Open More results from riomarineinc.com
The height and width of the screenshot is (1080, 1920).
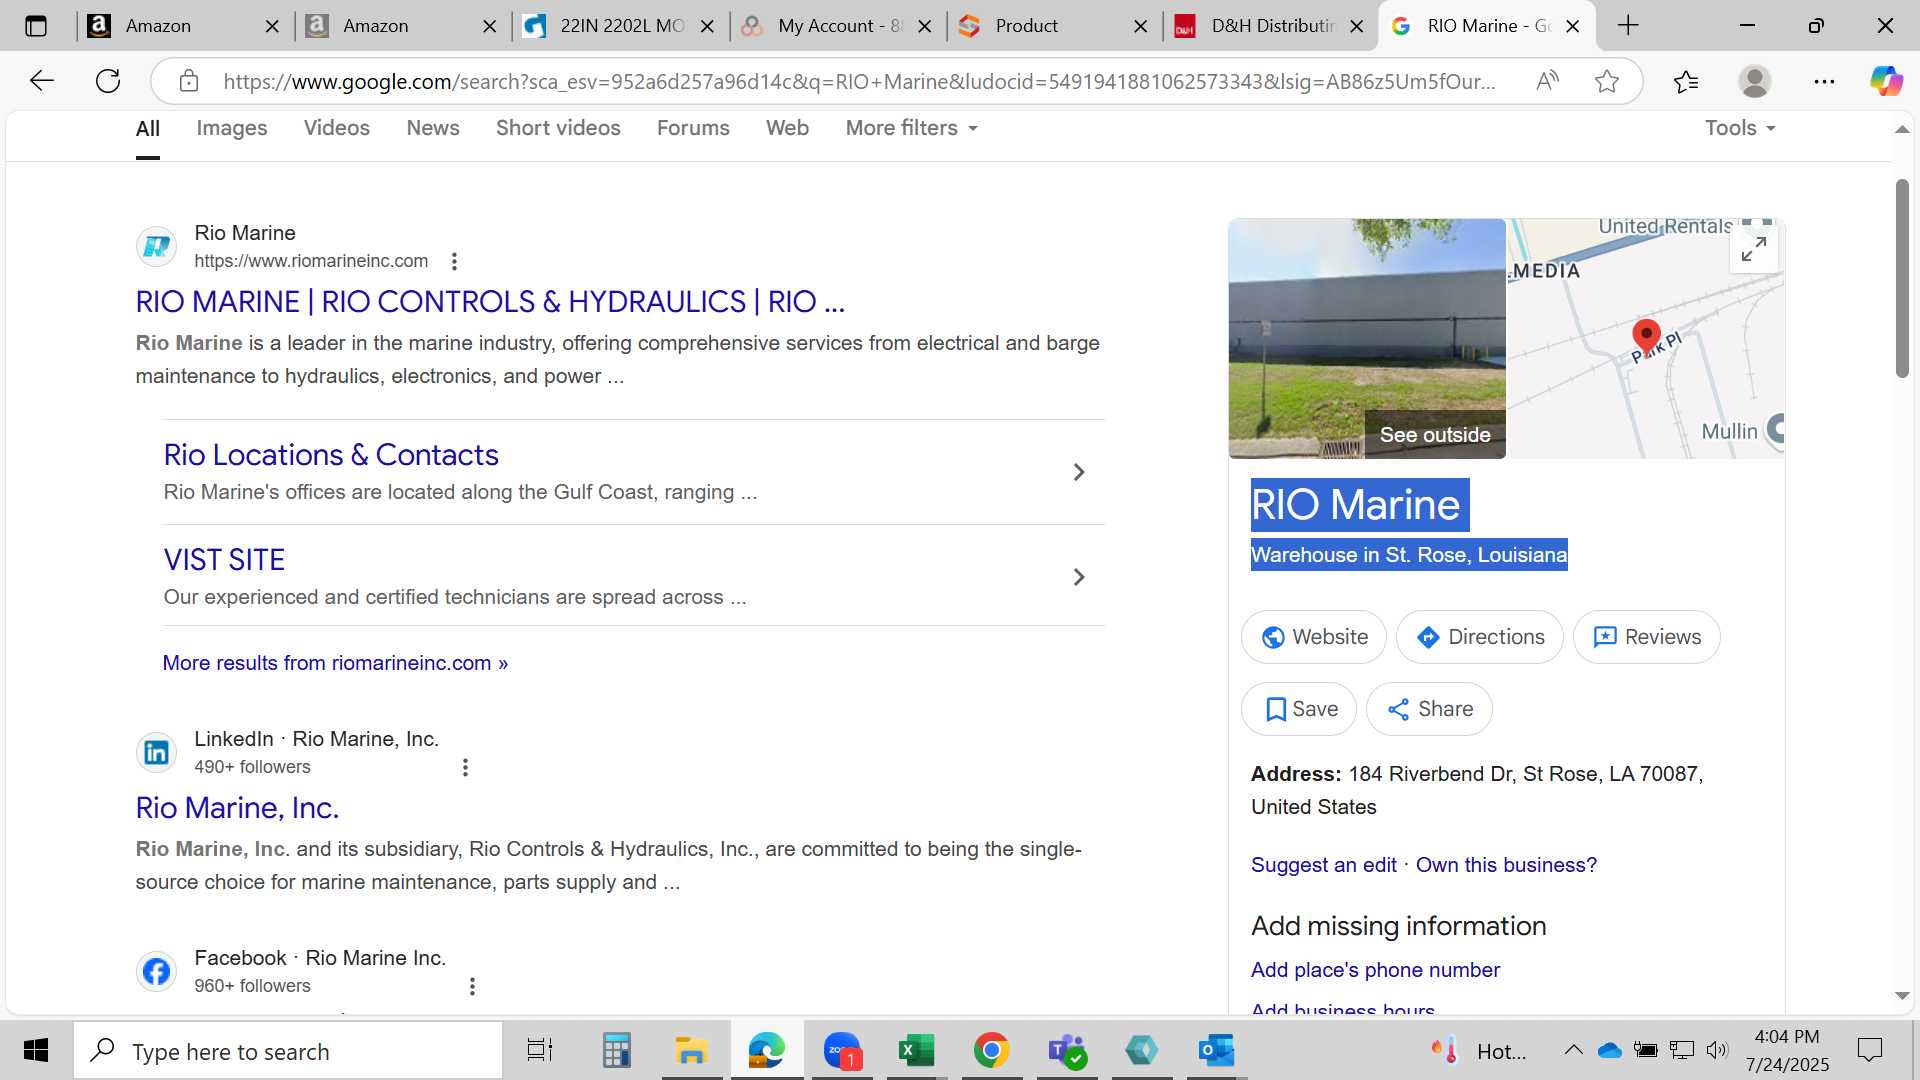[x=335, y=663]
